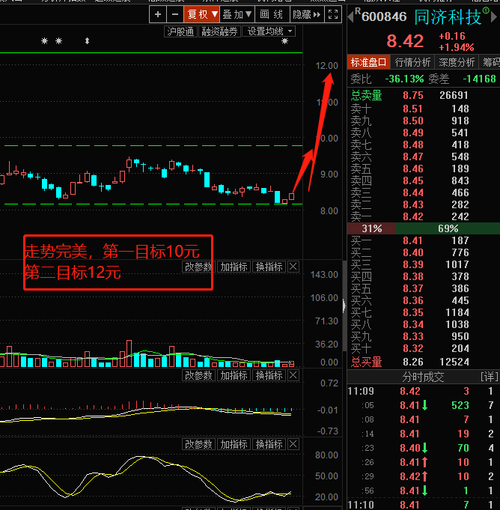Toggle the 融资融券 tag

pyautogui.click(x=220, y=32)
